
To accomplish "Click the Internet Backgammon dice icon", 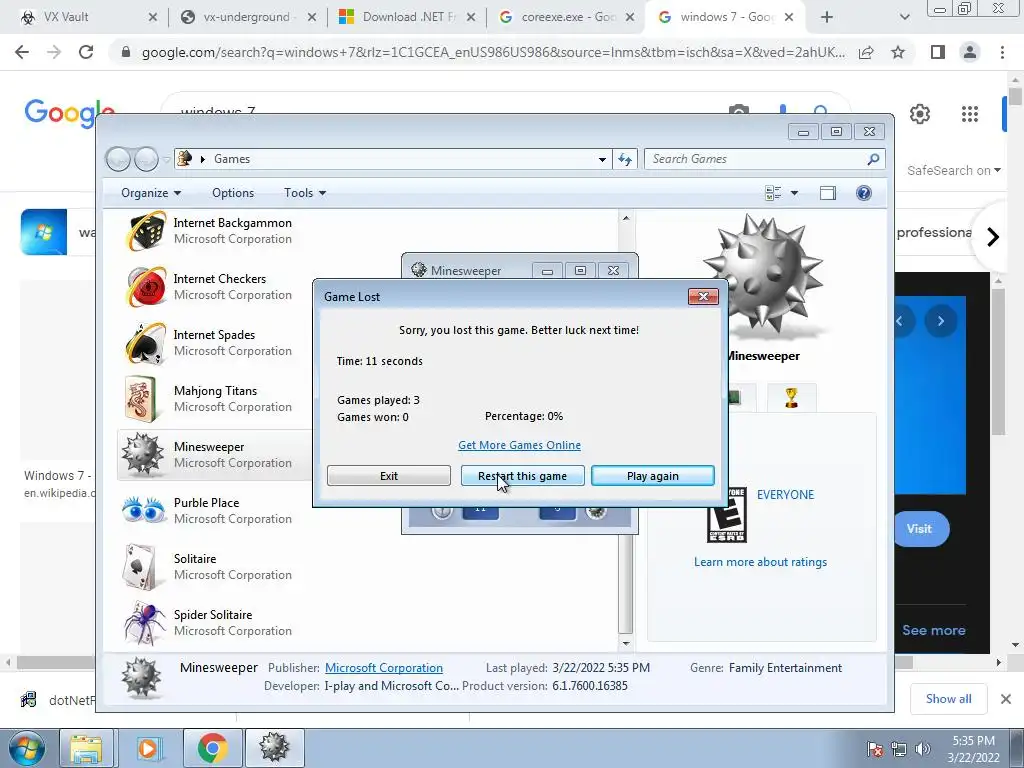I will [146, 231].
